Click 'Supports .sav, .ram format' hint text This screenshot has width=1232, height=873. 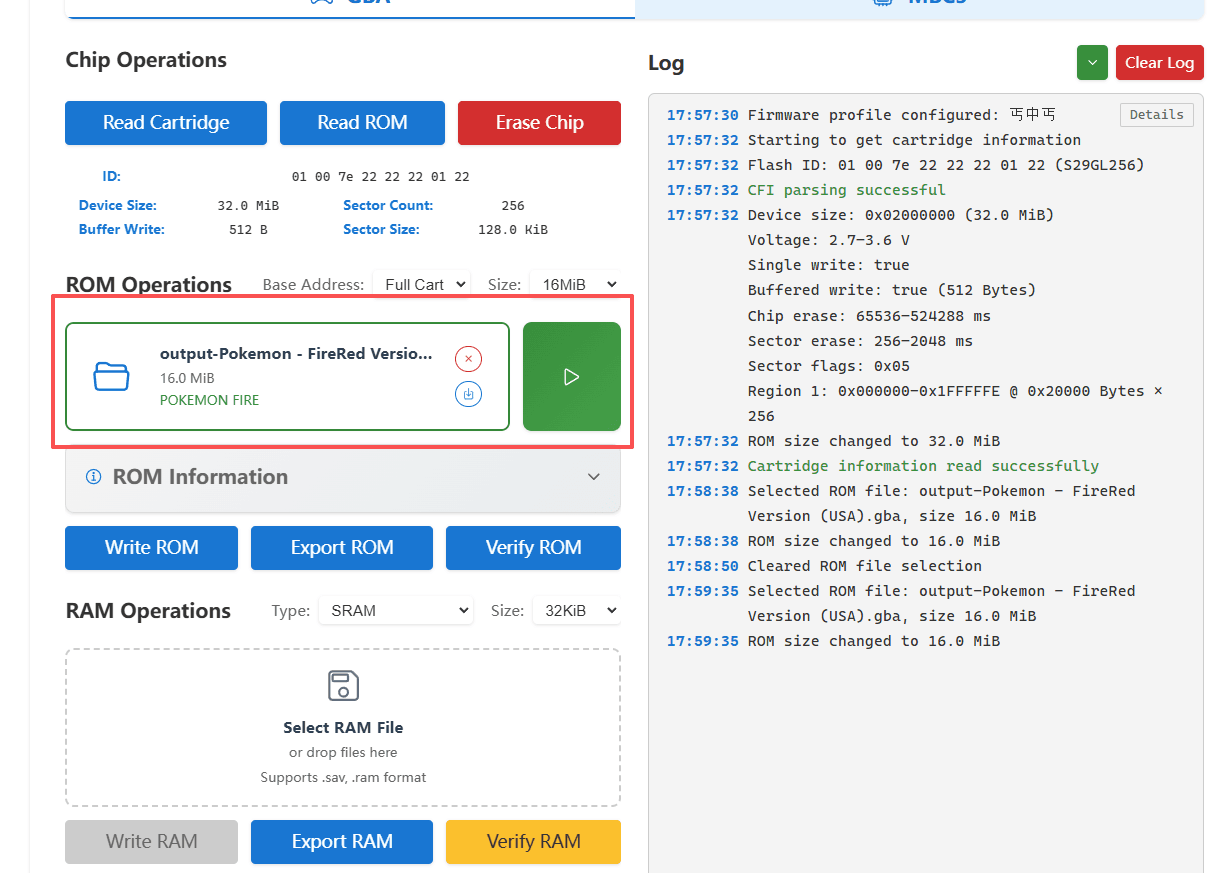pyautogui.click(x=343, y=777)
